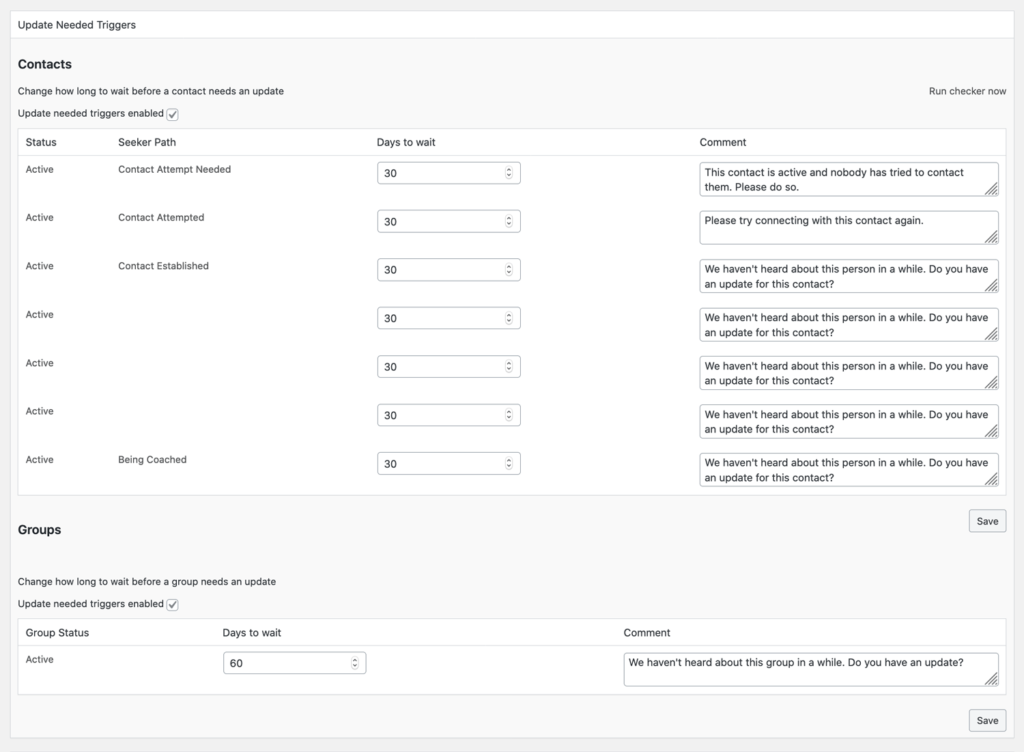Click the Run checker now link

[x=967, y=90]
